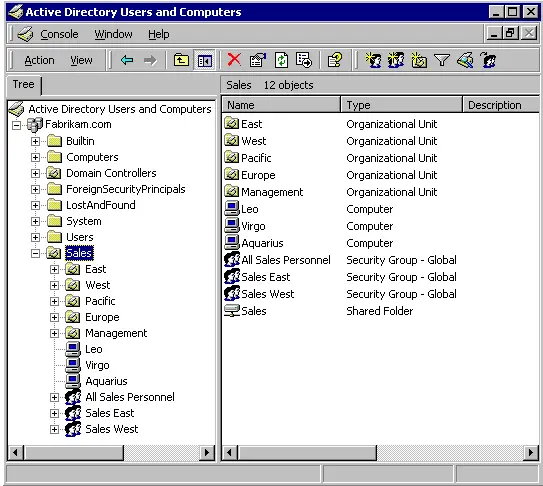Image resolution: width=543 pixels, height=486 pixels.
Task: Click the Filter funnel toolbar icon
Action: tap(442, 61)
